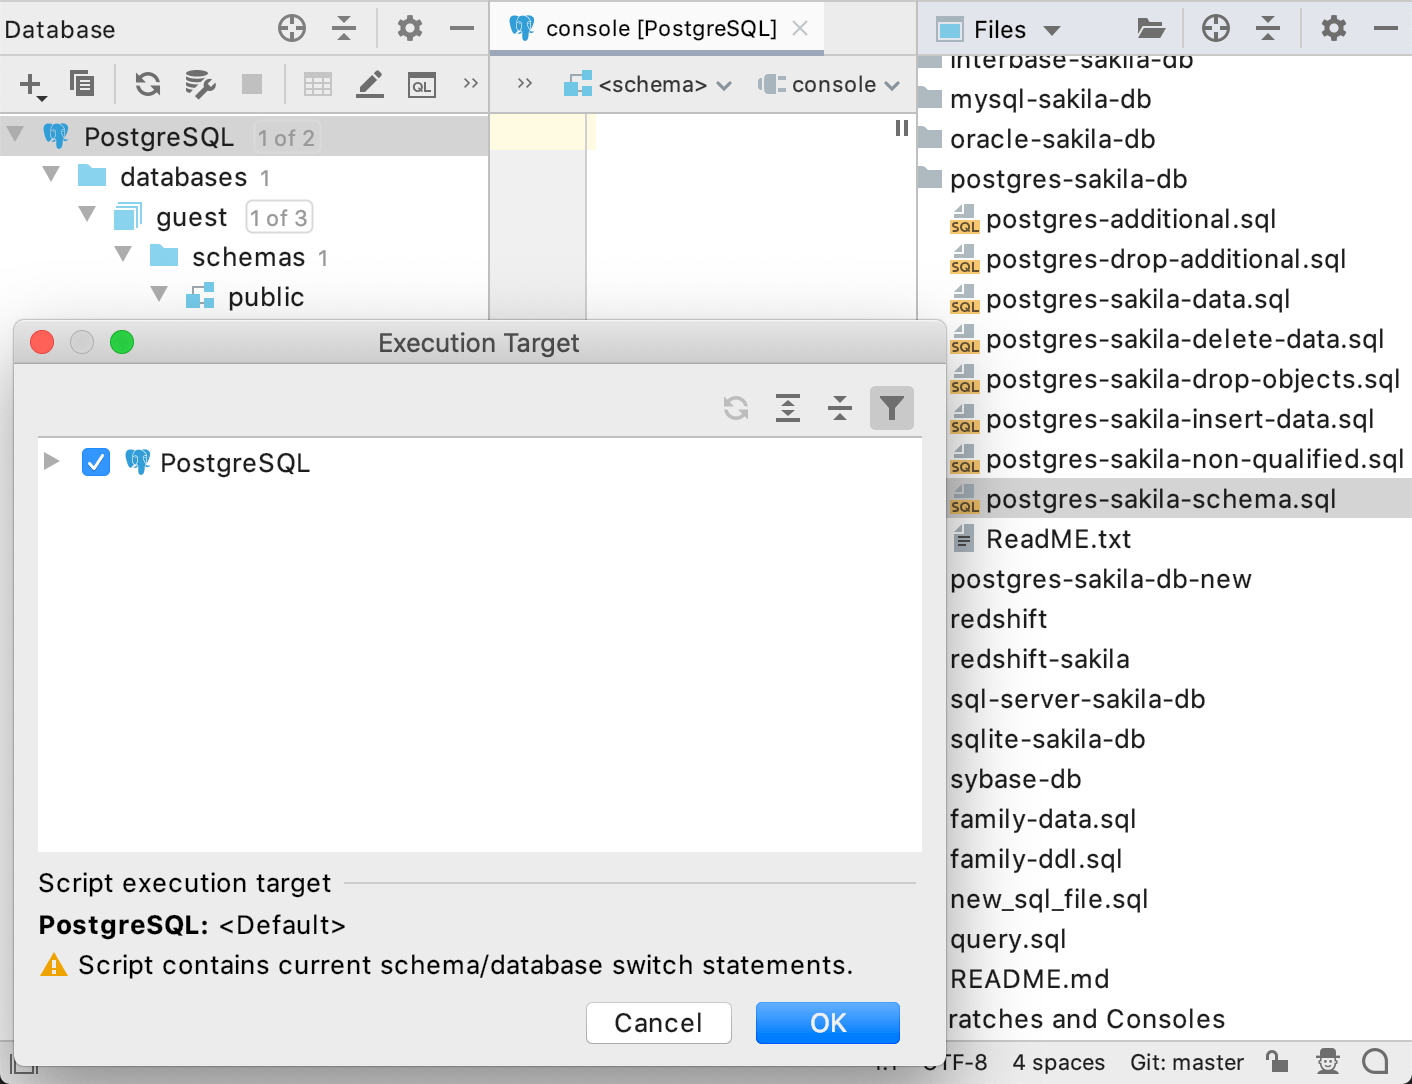The width and height of the screenshot is (1412, 1084).
Task: Click the inspector hat icon in status bar
Action: click(x=1328, y=1061)
